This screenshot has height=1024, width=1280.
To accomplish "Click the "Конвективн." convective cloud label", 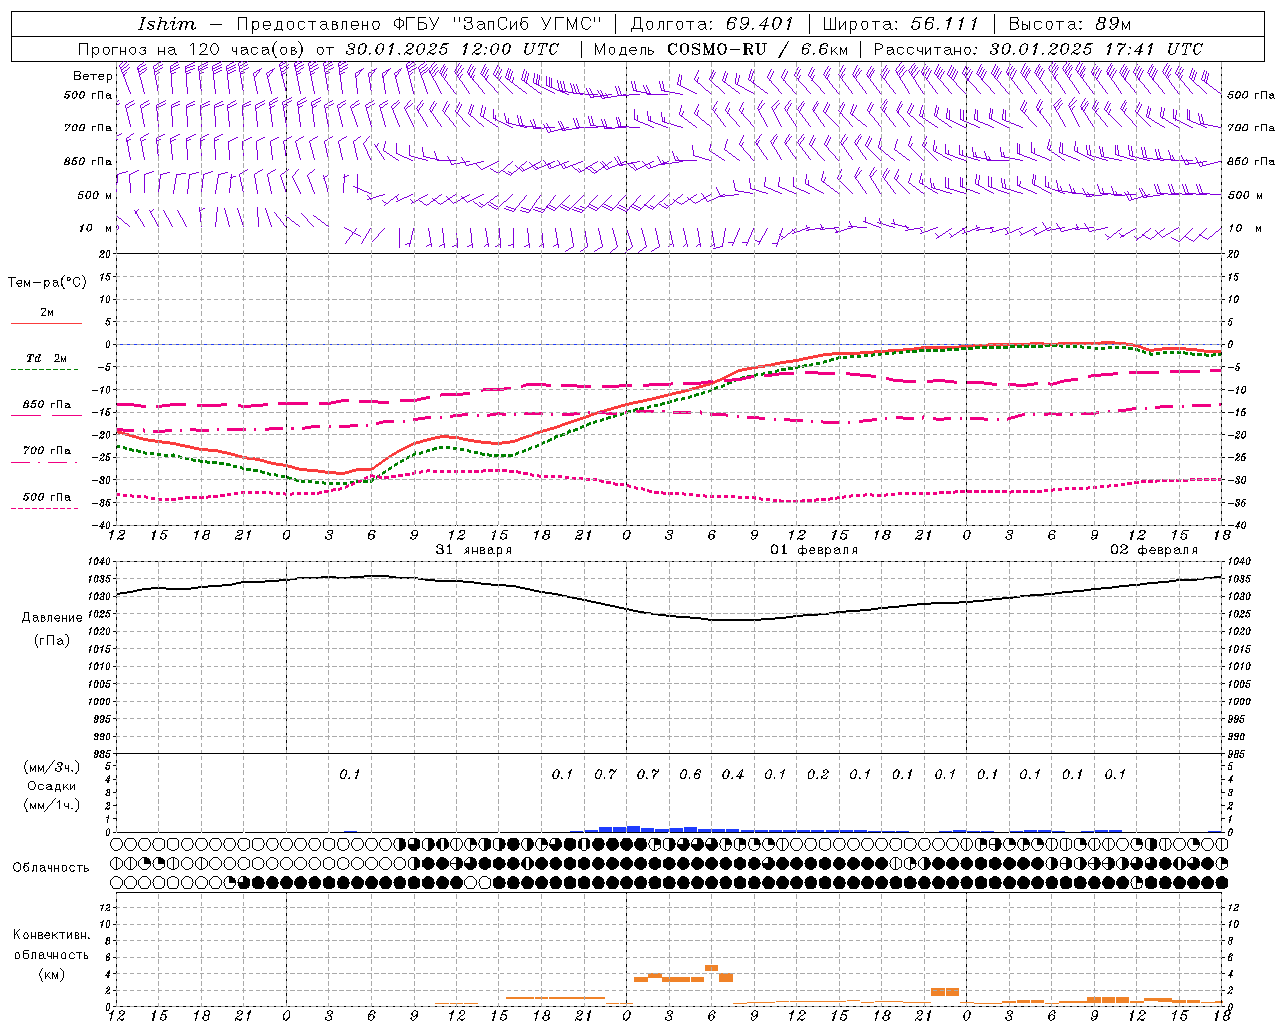I will click(52, 935).
